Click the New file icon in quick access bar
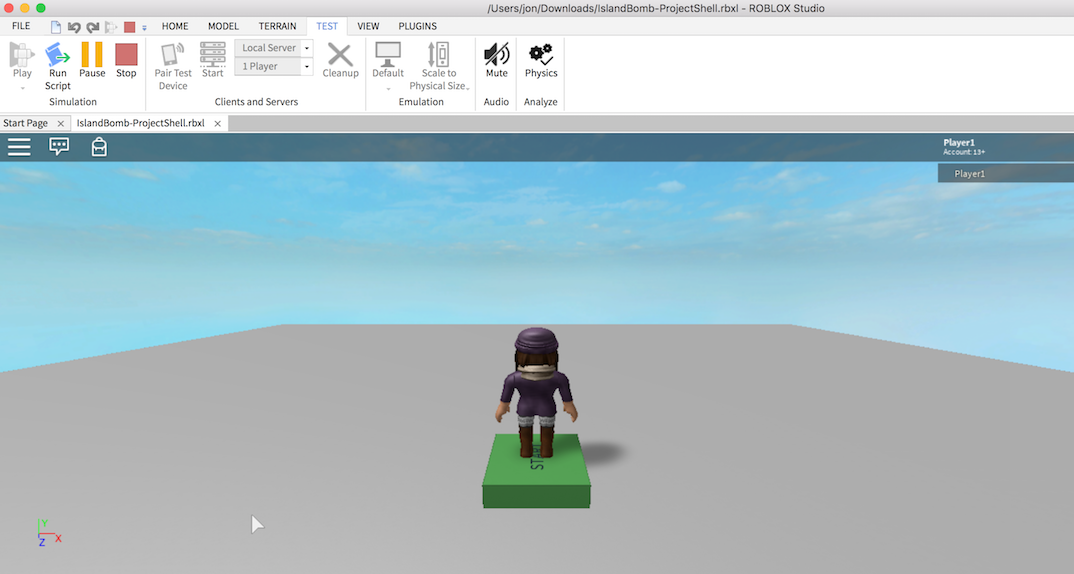1074x574 pixels. click(x=56, y=27)
